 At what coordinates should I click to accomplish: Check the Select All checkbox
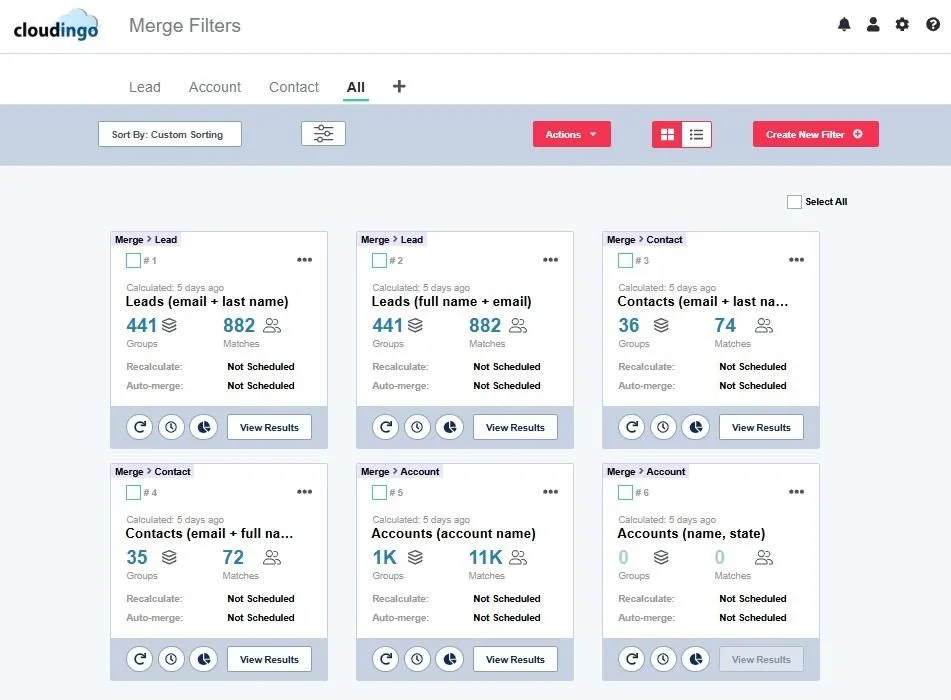coord(794,202)
